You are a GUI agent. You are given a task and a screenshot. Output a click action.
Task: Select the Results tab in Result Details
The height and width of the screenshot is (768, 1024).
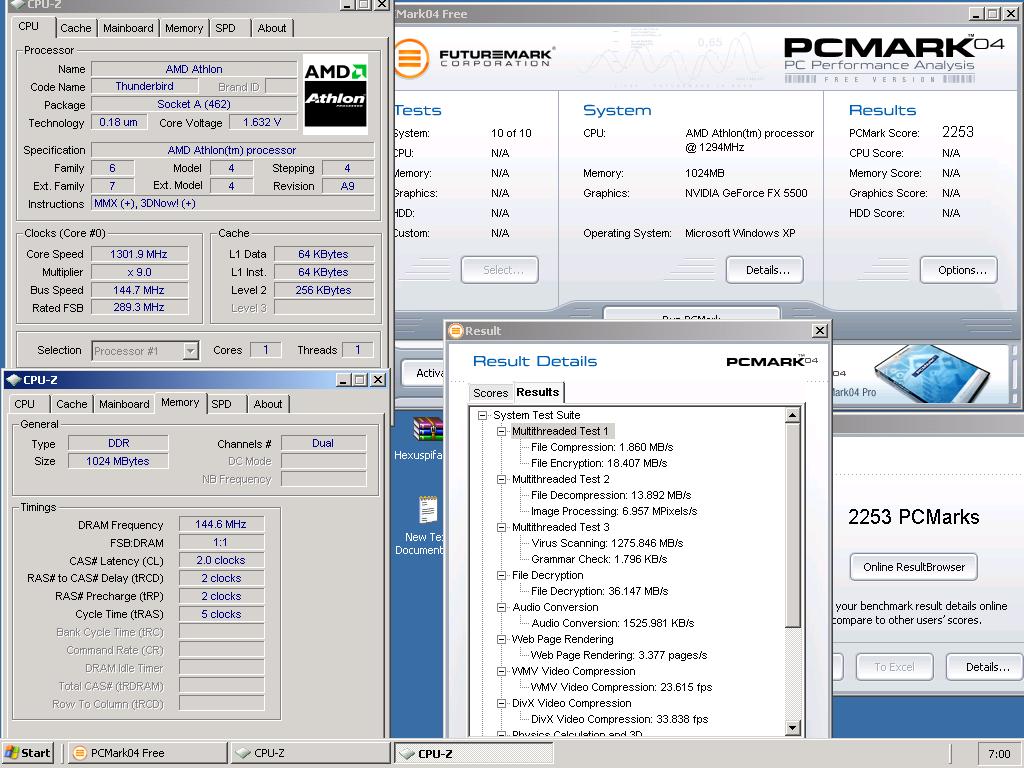pos(538,392)
